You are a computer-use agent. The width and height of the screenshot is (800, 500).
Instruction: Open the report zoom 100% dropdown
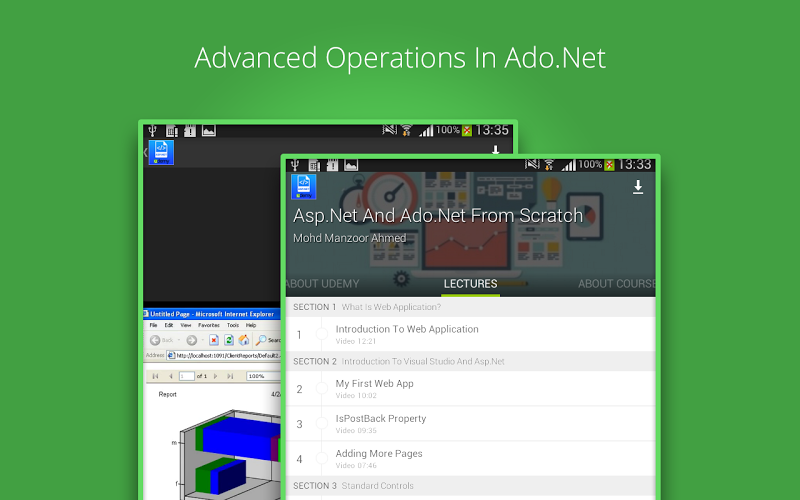[263, 376]
